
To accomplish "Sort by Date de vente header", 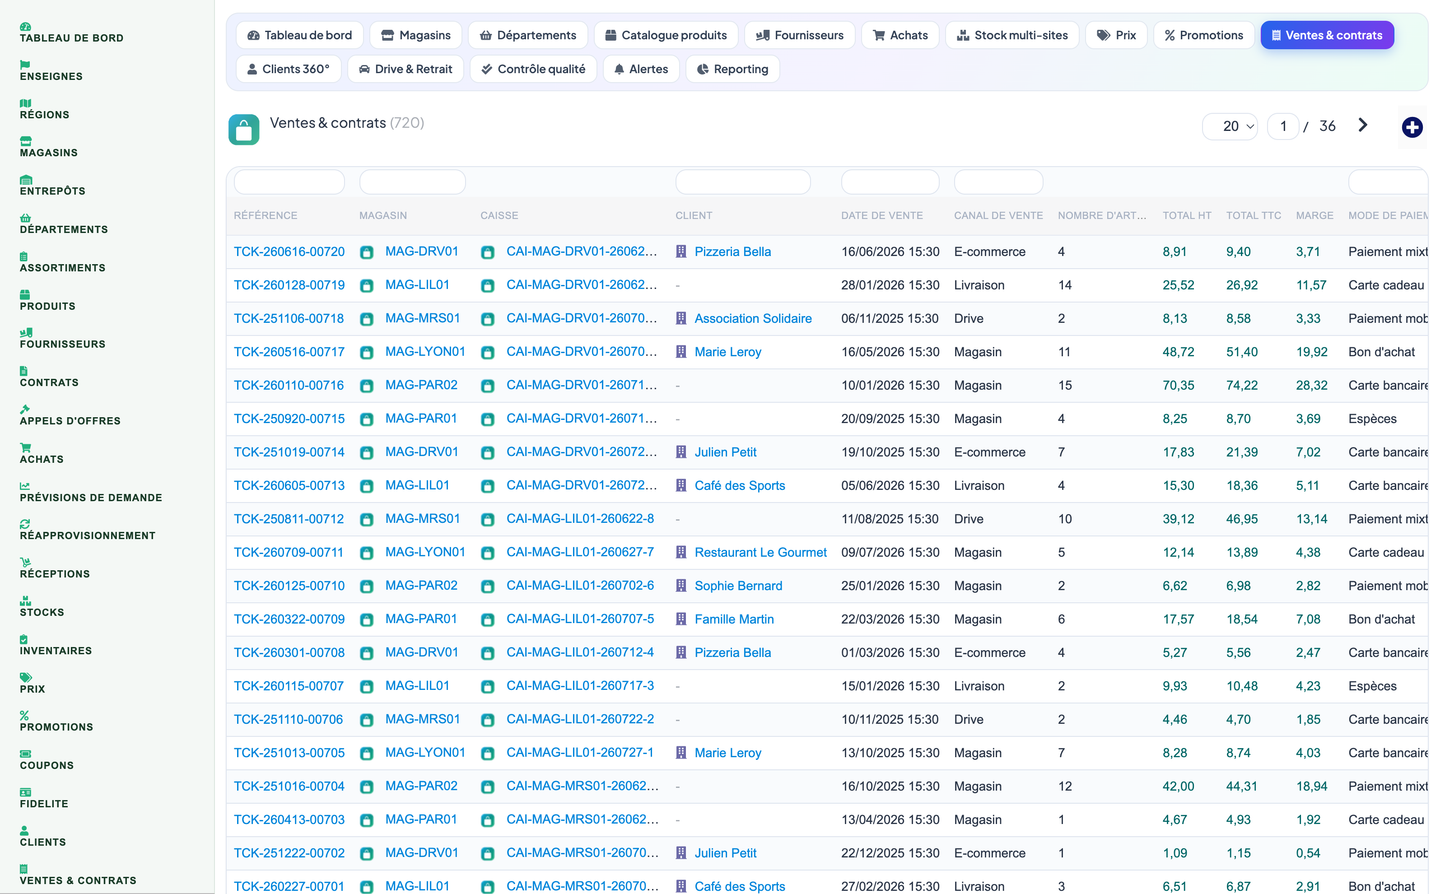I will coord(882,216).
